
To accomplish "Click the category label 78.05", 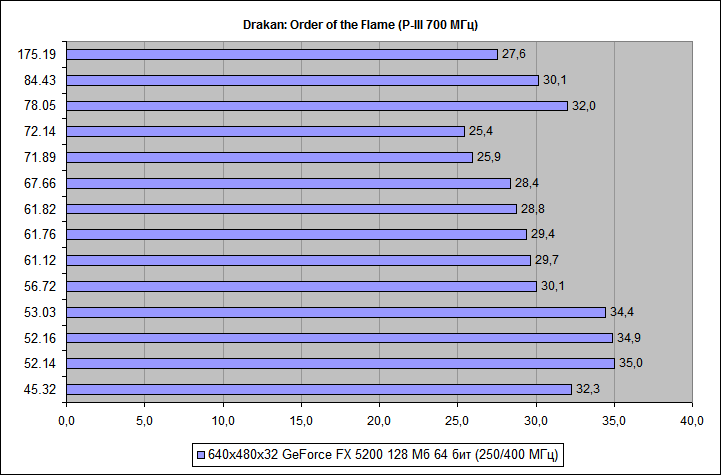I will [40, 106].
